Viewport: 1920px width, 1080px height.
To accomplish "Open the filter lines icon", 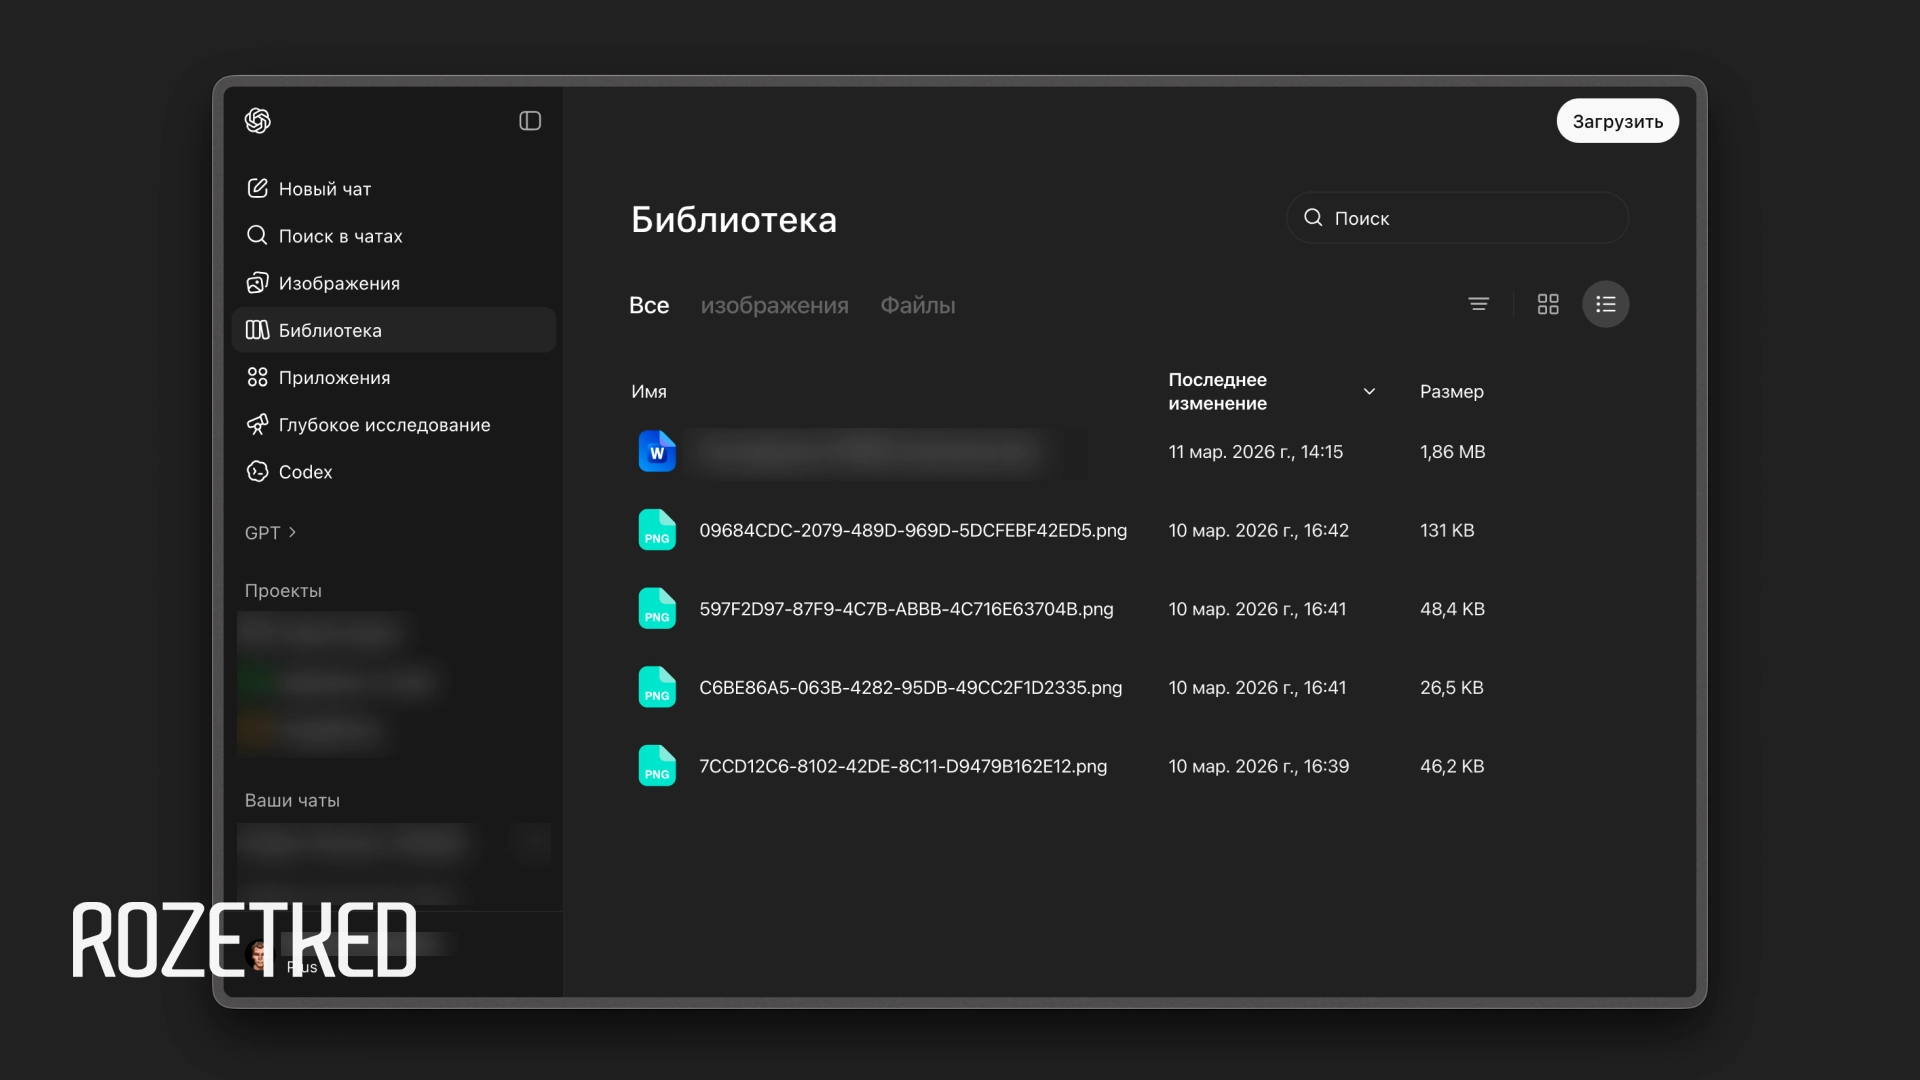I will pyautogui.click(x=1478, y=304).
